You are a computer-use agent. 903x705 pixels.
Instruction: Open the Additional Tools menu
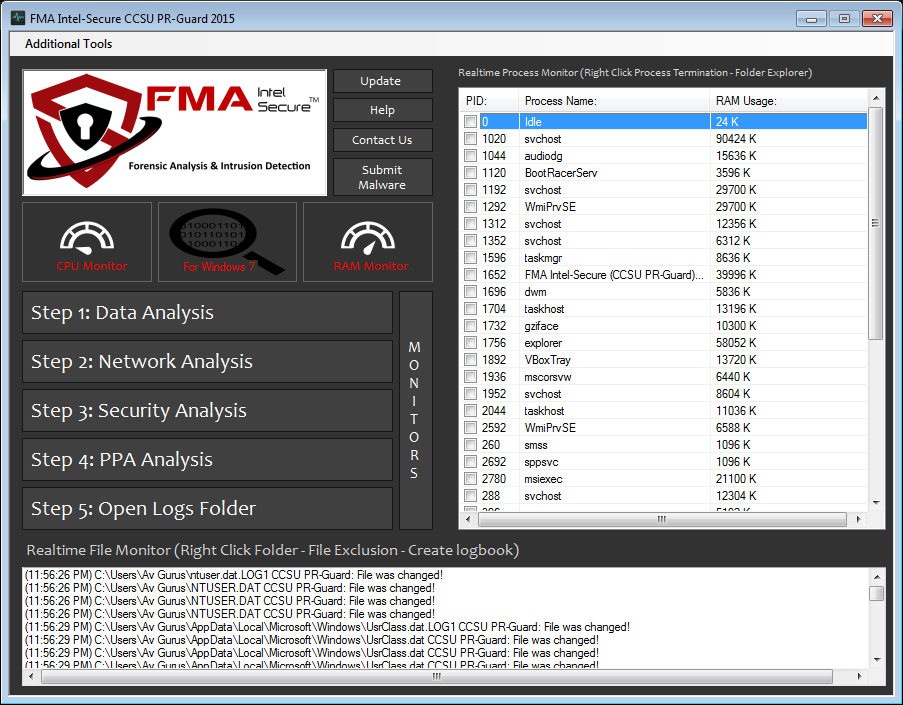point(69,44)
